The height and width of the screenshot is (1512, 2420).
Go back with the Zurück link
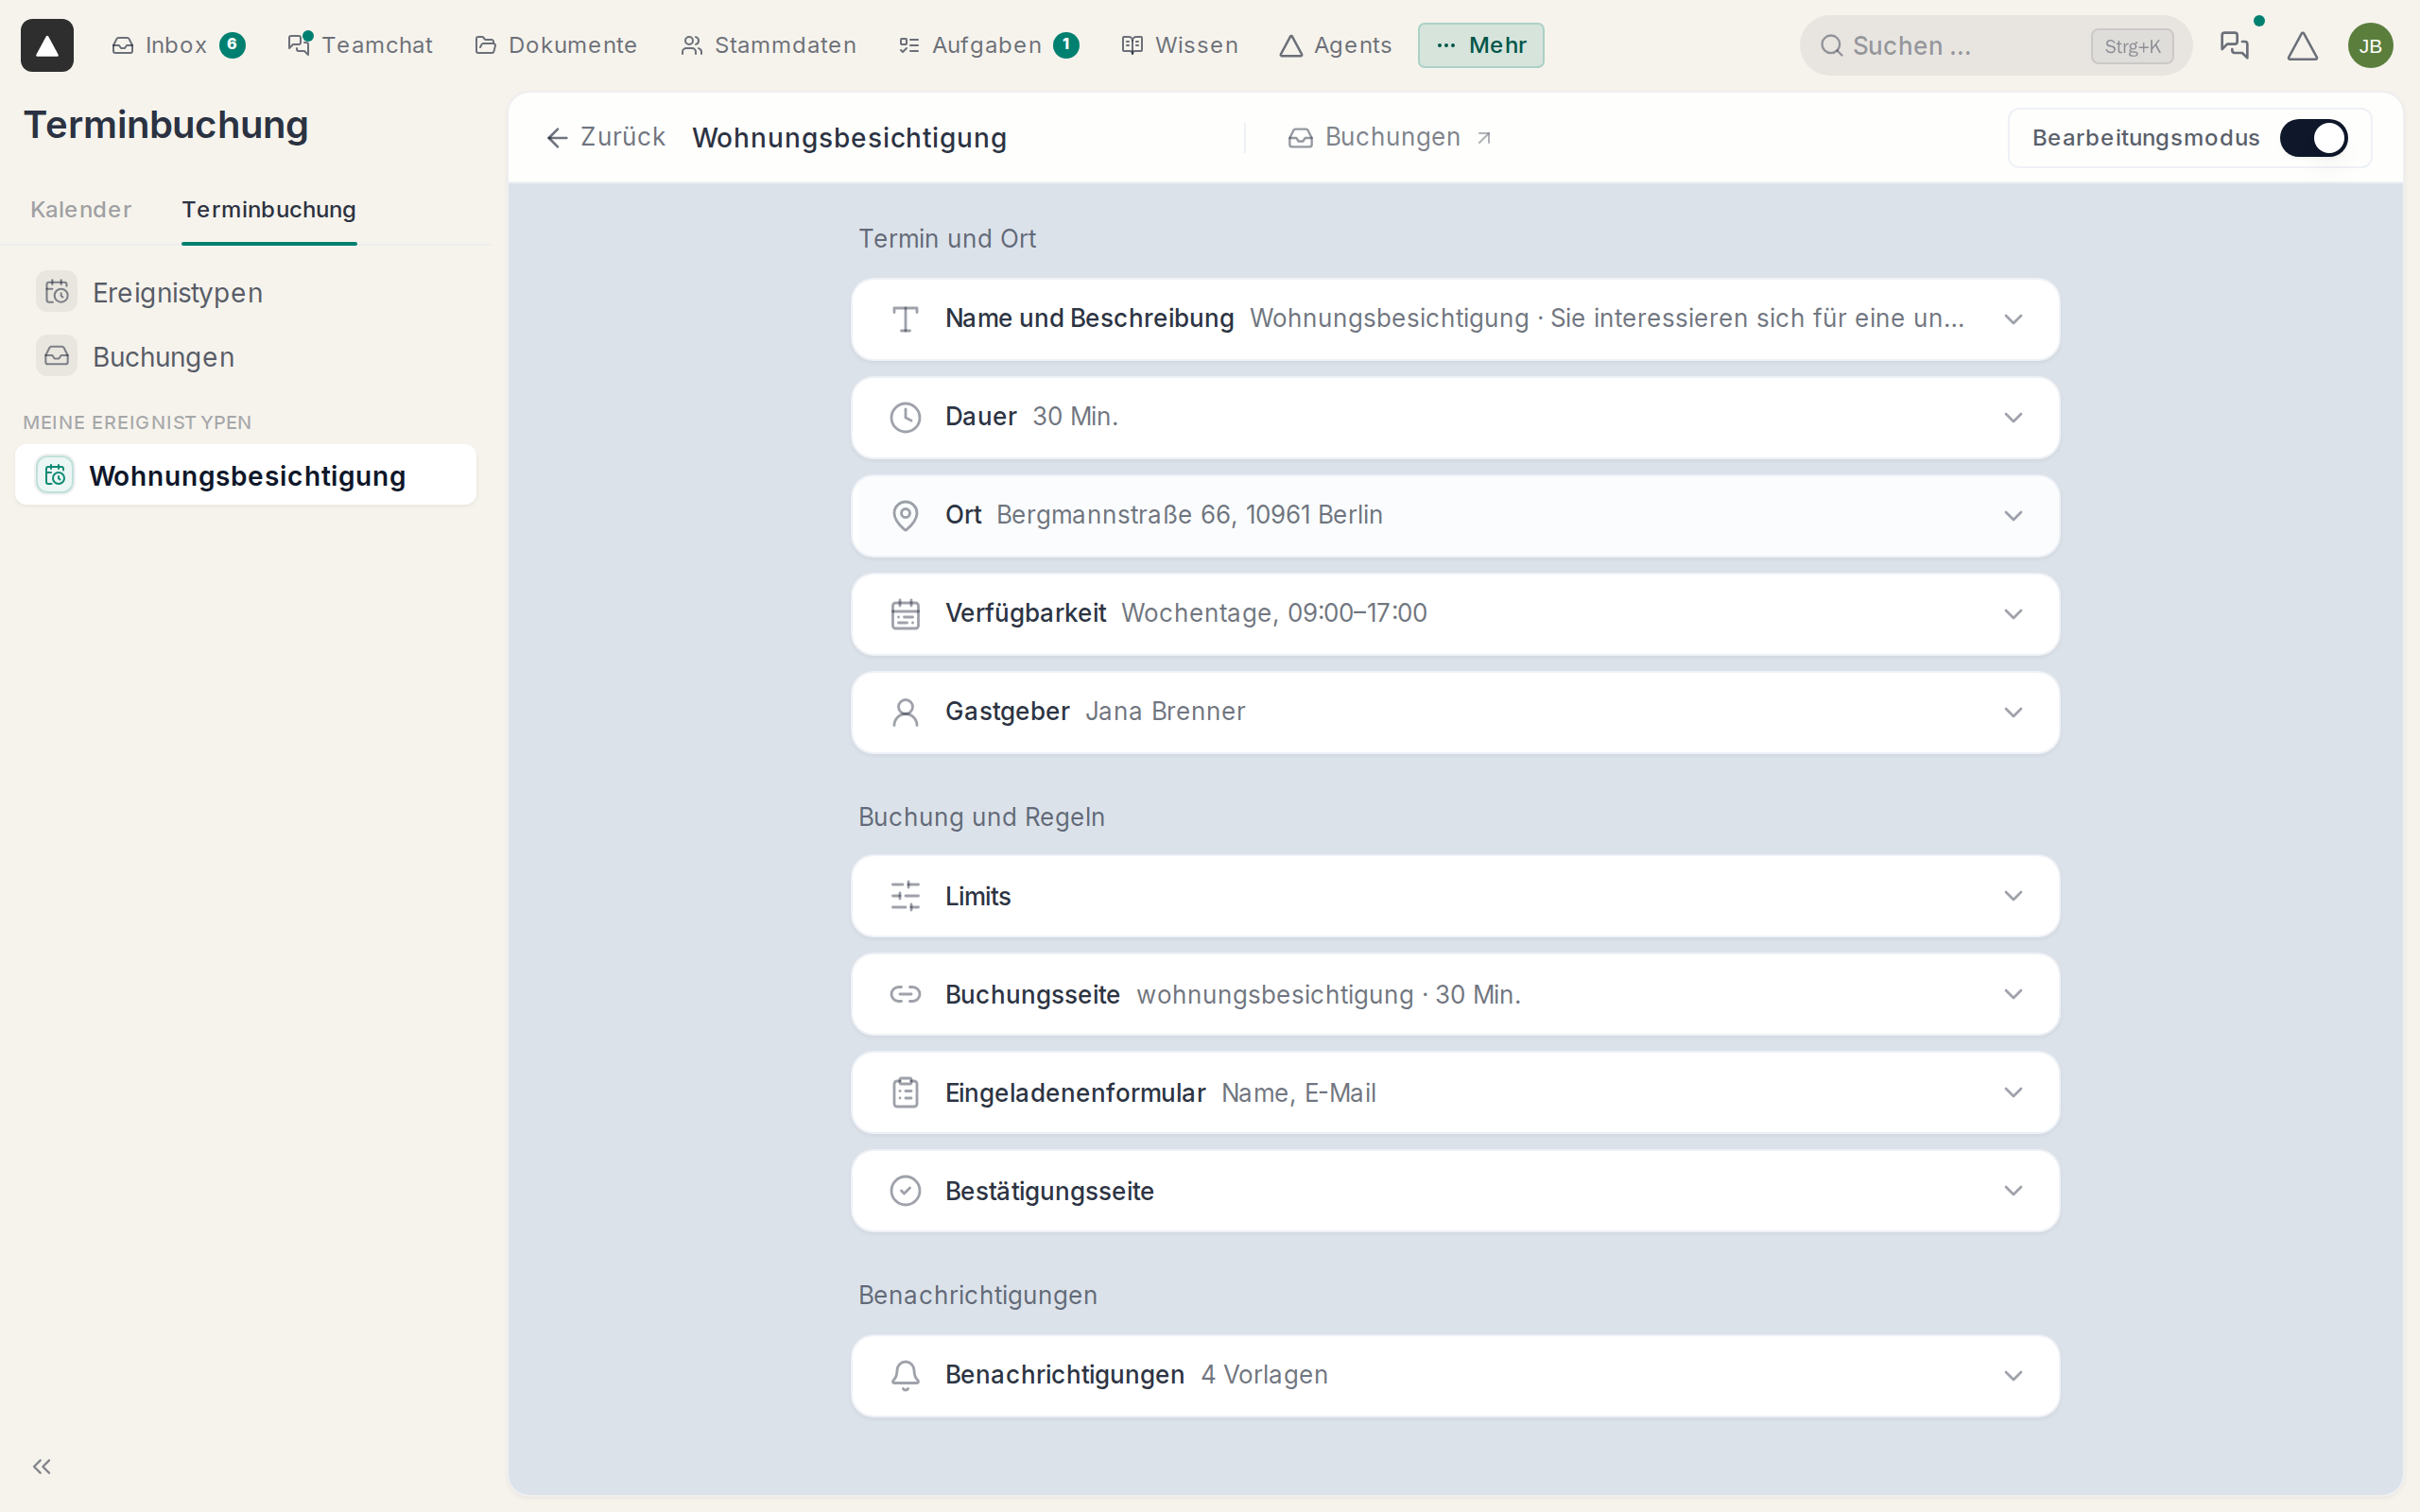606,137
